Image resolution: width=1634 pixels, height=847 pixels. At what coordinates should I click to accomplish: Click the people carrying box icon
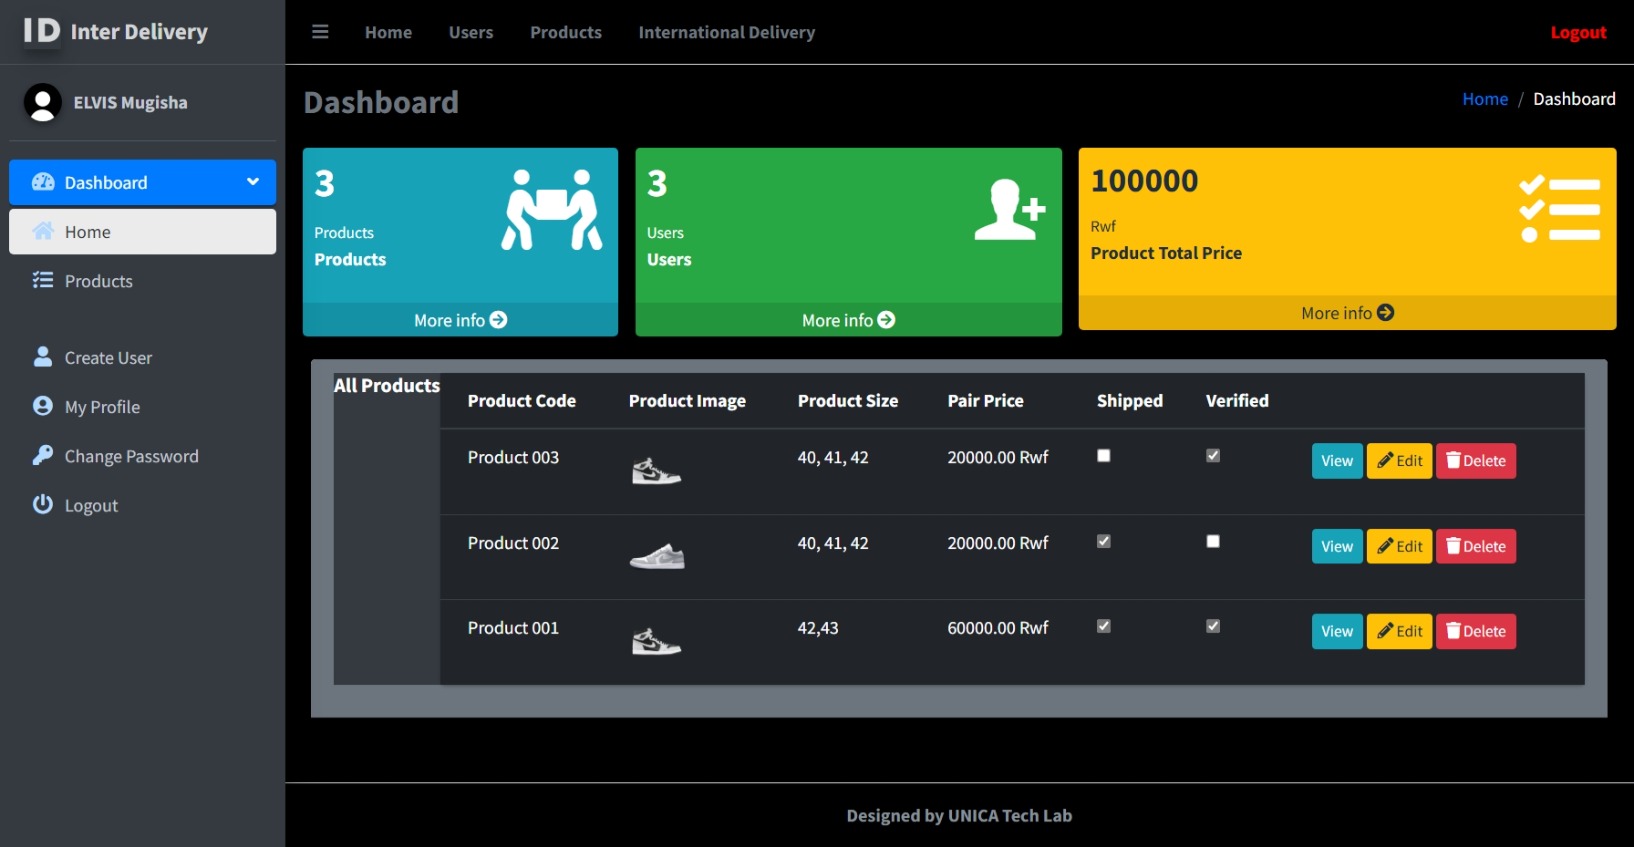pyautogui.click(x=552, y=209)
